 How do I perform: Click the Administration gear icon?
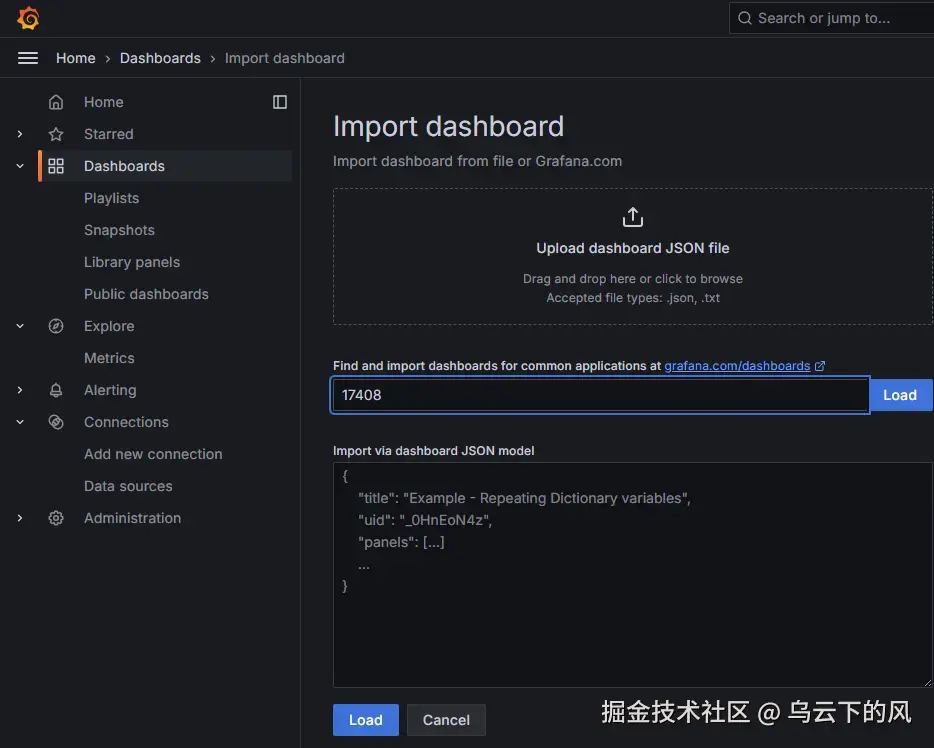click(56, 518)
